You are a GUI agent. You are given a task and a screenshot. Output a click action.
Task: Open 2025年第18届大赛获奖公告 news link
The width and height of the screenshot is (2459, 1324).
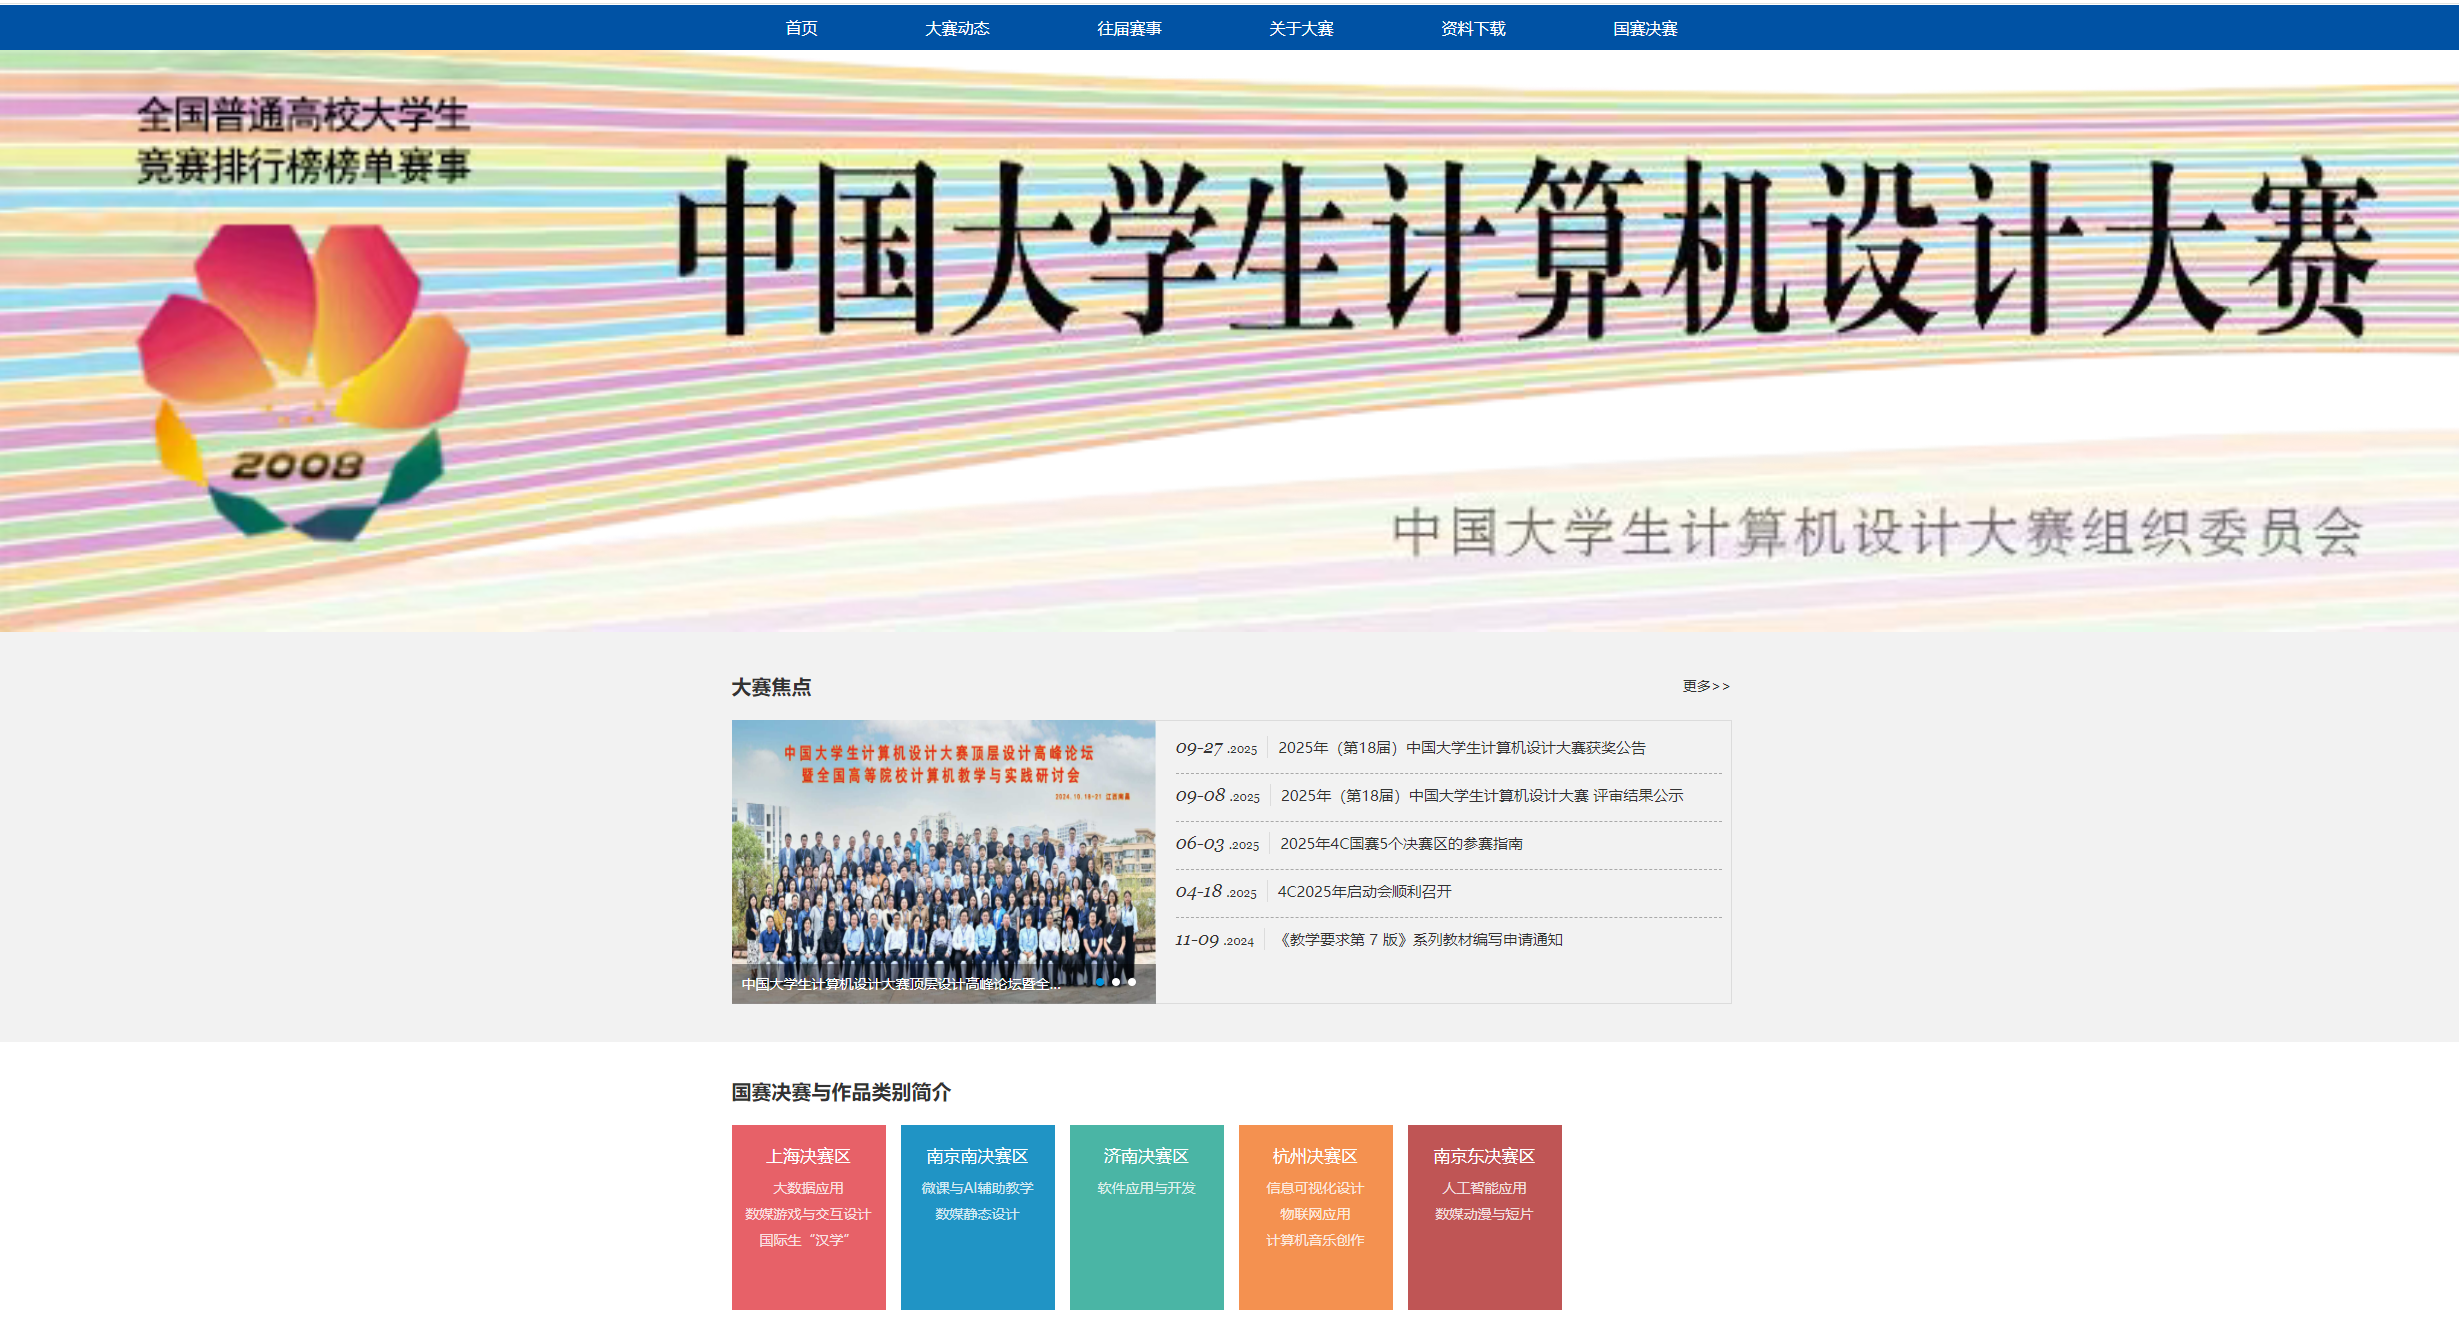(1461, 748)
